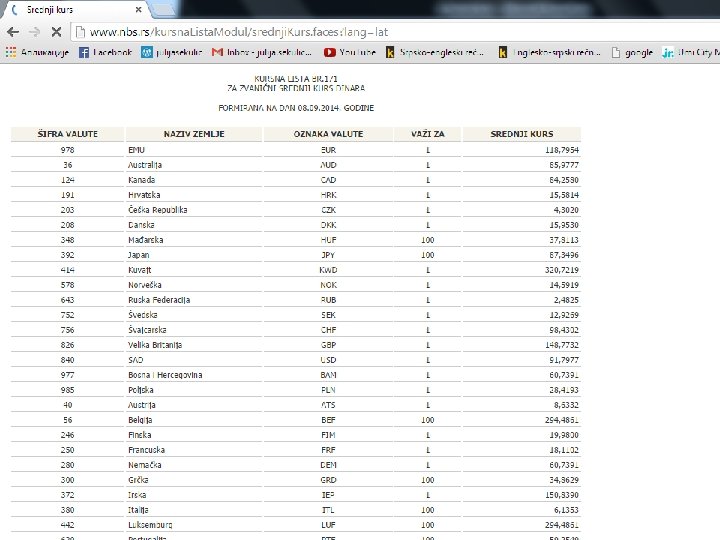Click the VAŽI ZA column header
720x540 pixels.
coord(428,134)
